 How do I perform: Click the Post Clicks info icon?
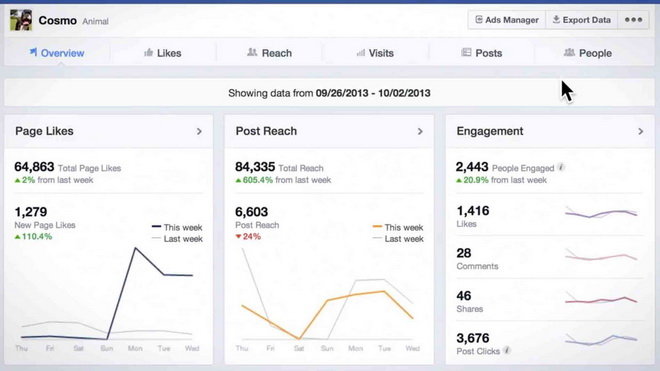507,350
